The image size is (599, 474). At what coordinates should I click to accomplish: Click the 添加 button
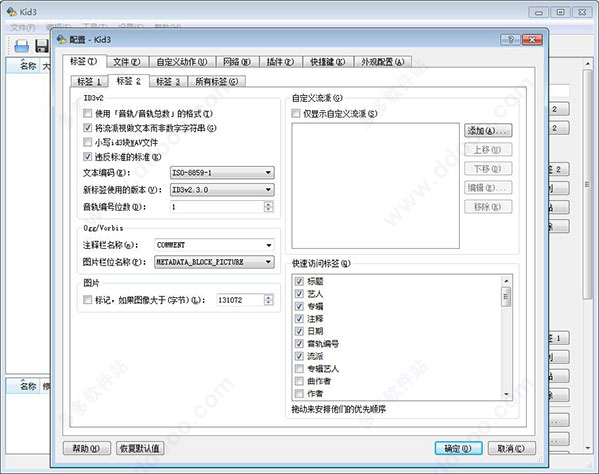[488, 131]
